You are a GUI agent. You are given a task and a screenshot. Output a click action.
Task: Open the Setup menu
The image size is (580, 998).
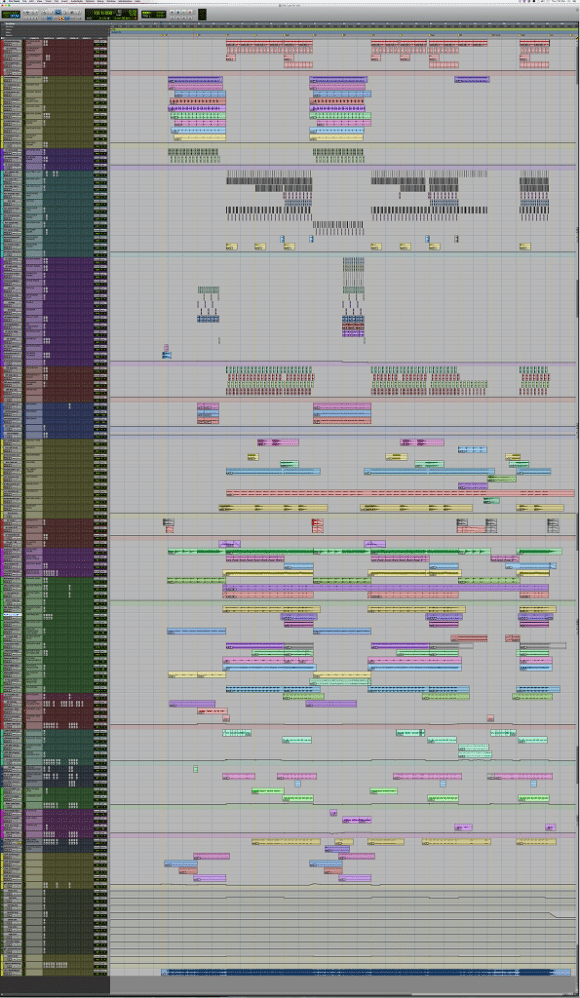pyautogui.click(x=101, y=2)
